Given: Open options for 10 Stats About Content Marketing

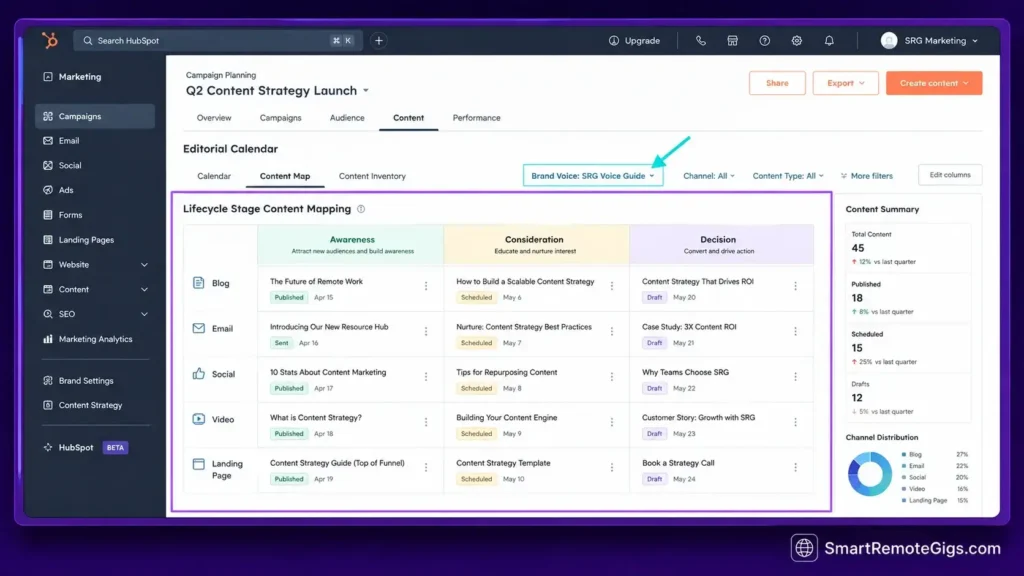Looking at the screenshot, I should point(426,377).
